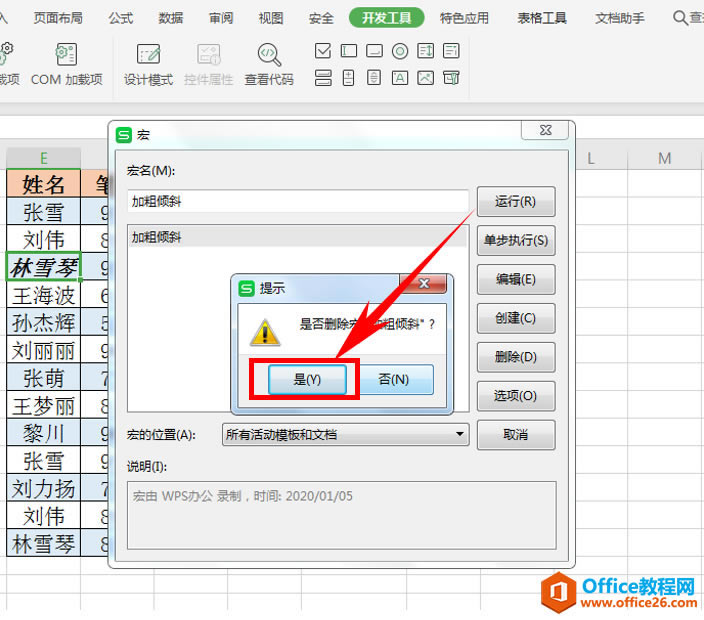Open the 文档助手 tab
Image resolution: width=704 pixels, height=620 pixels.
[620, 18]
